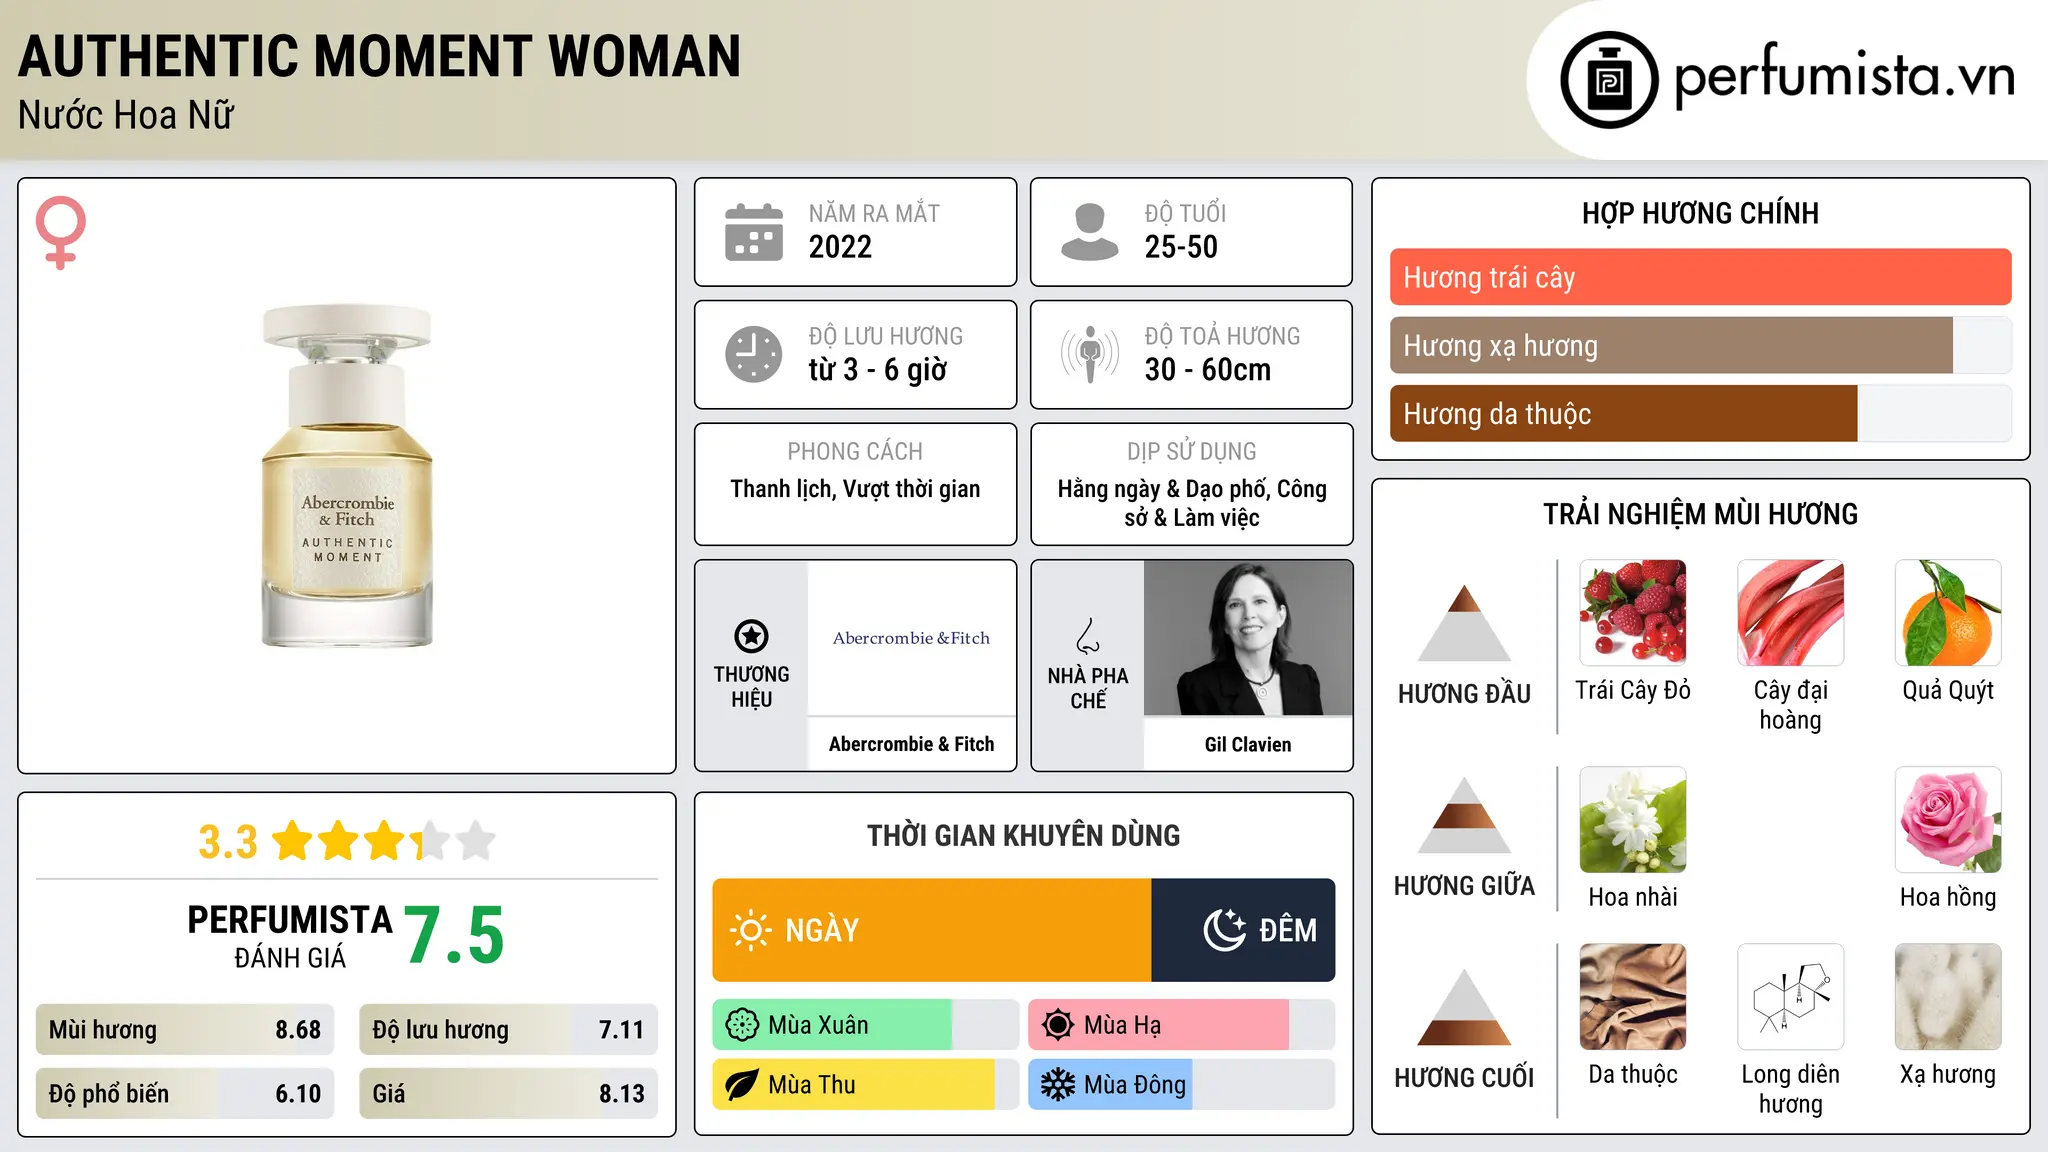Select the style text Thanh lịch, Vượt thời gian
The width and height of the screenshot is (2048, 1152).
pyautogui.click(x=855, y=489)
